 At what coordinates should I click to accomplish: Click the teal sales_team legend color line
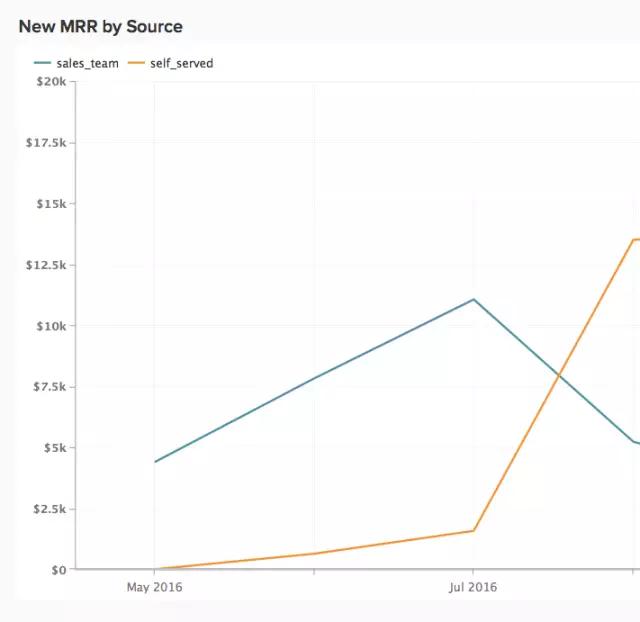tap(42, 63)
